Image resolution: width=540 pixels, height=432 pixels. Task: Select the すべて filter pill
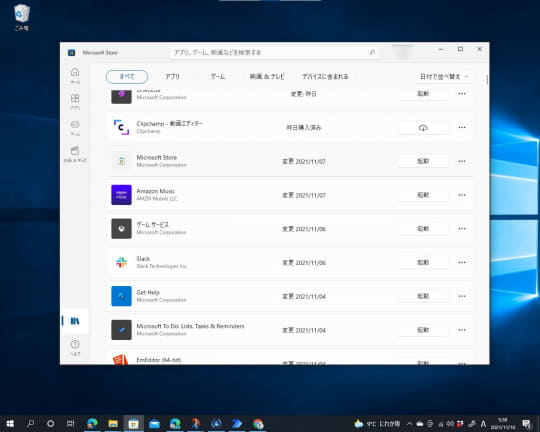tap(127, 76)
